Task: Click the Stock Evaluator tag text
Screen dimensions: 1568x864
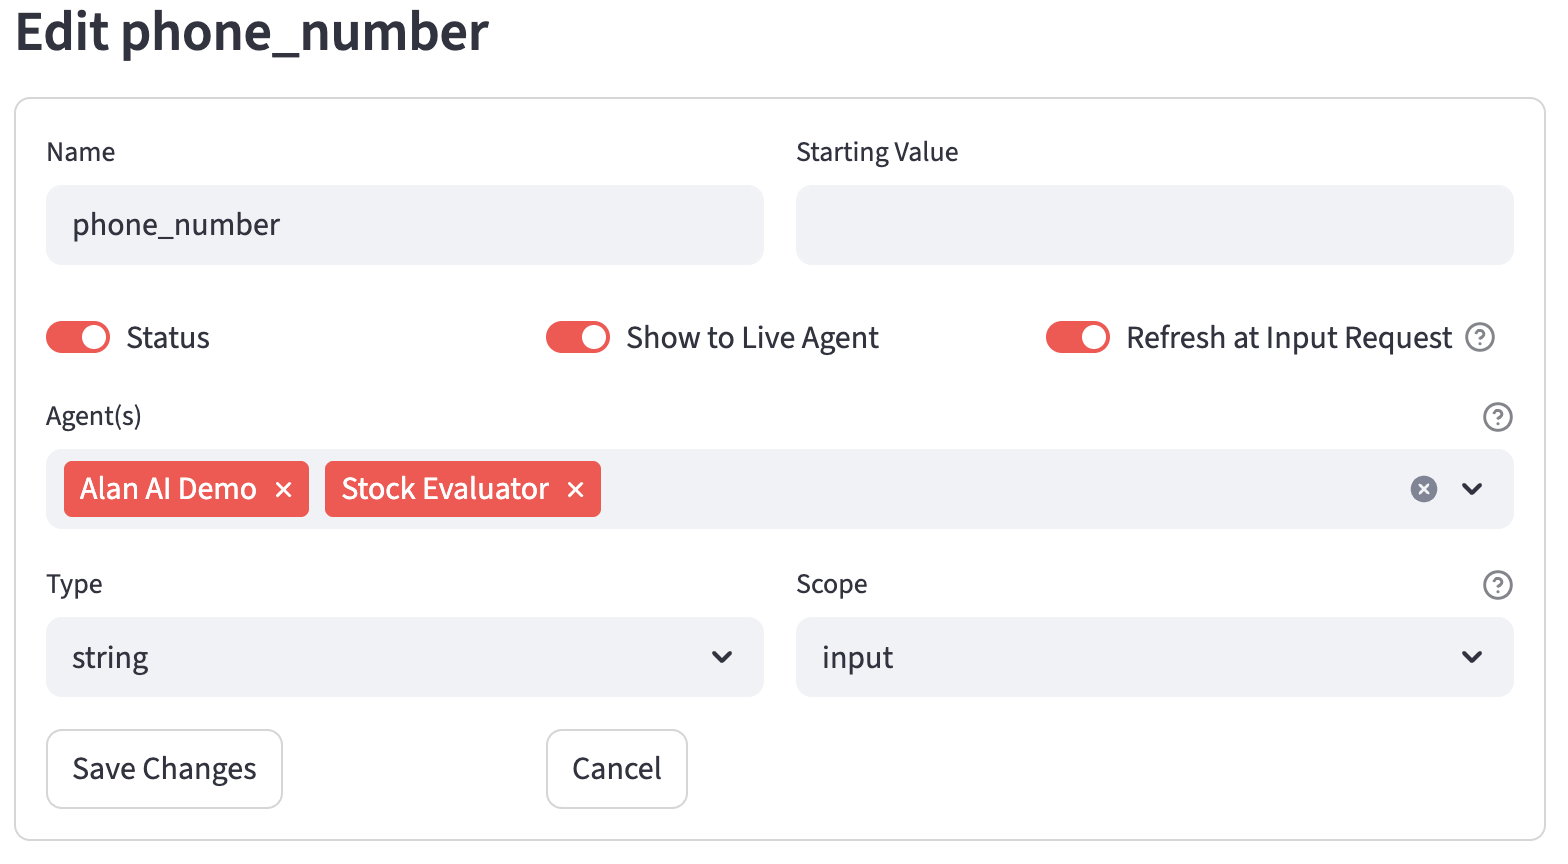Action: 445,489
